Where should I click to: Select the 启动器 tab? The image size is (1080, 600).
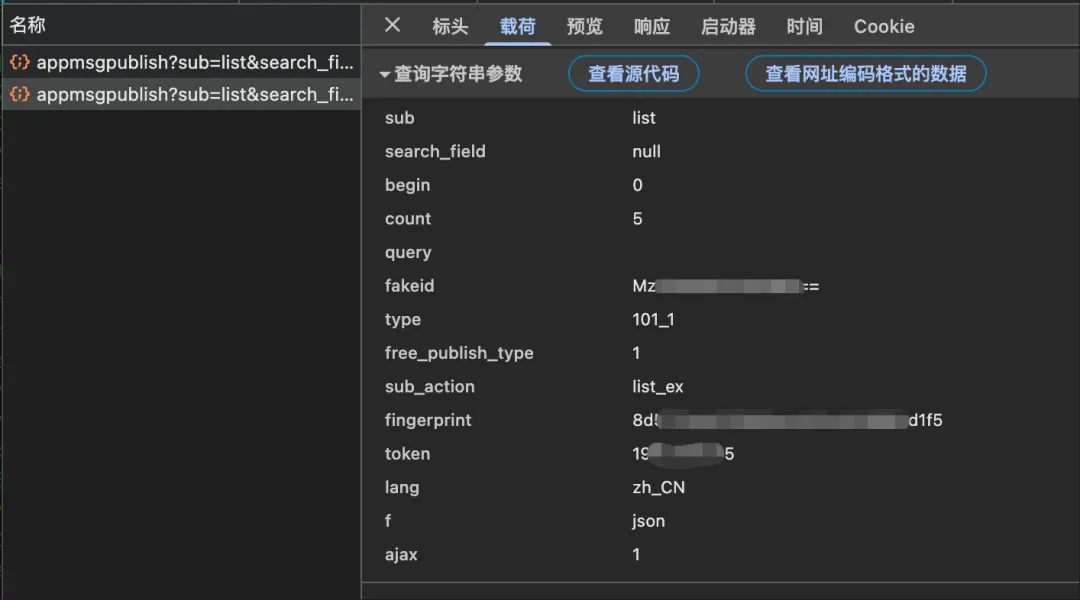(x=728, y=27)
